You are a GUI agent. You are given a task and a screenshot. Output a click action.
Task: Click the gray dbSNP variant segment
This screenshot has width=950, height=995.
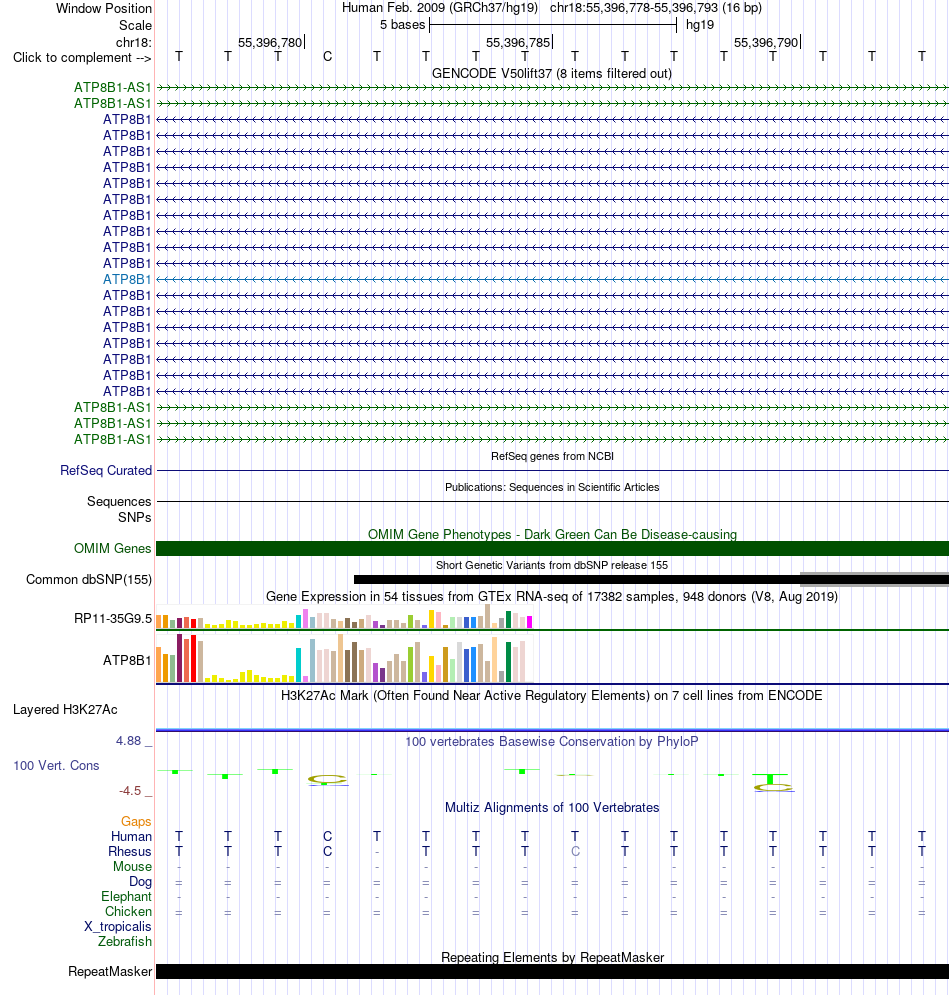point(874,579)
